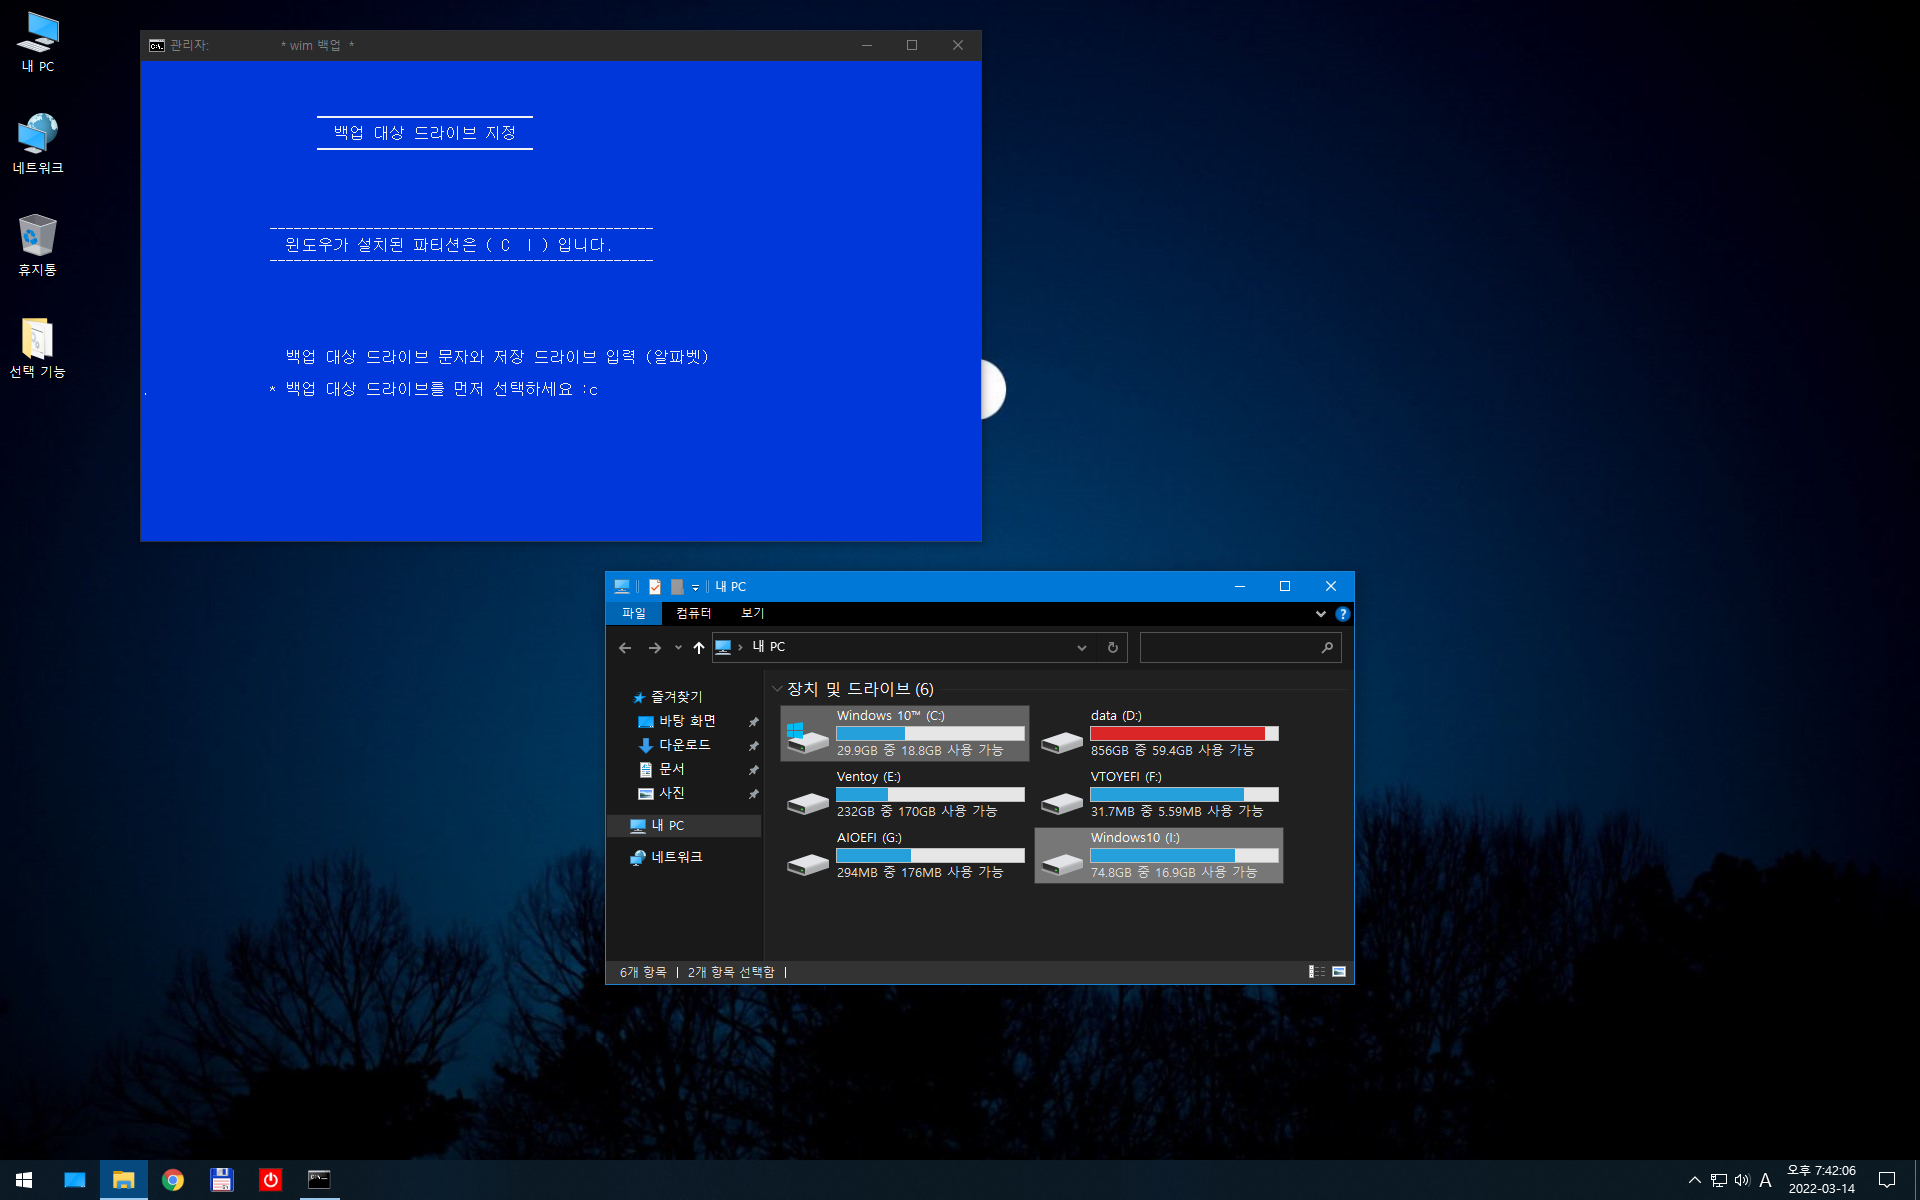Switch to command prompt in taskbar
1920x1200 pixels.
tap(319, 1180)
